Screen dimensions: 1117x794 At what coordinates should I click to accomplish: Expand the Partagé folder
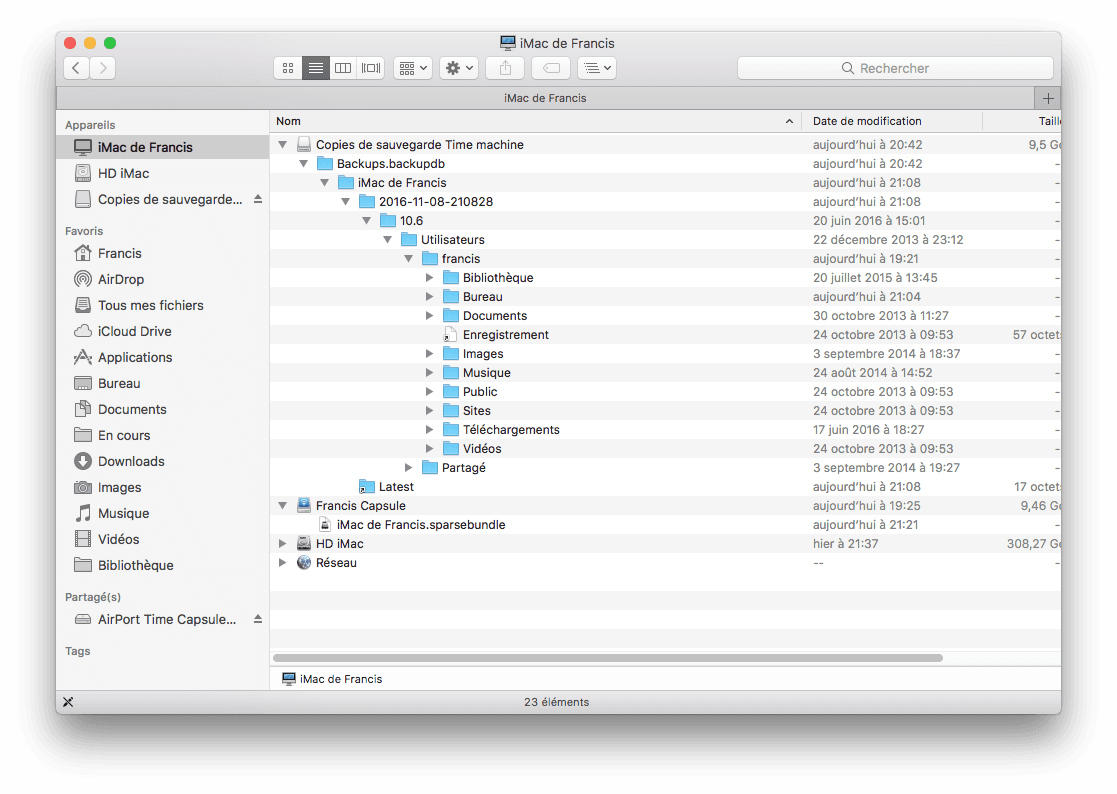pos(409,468)
